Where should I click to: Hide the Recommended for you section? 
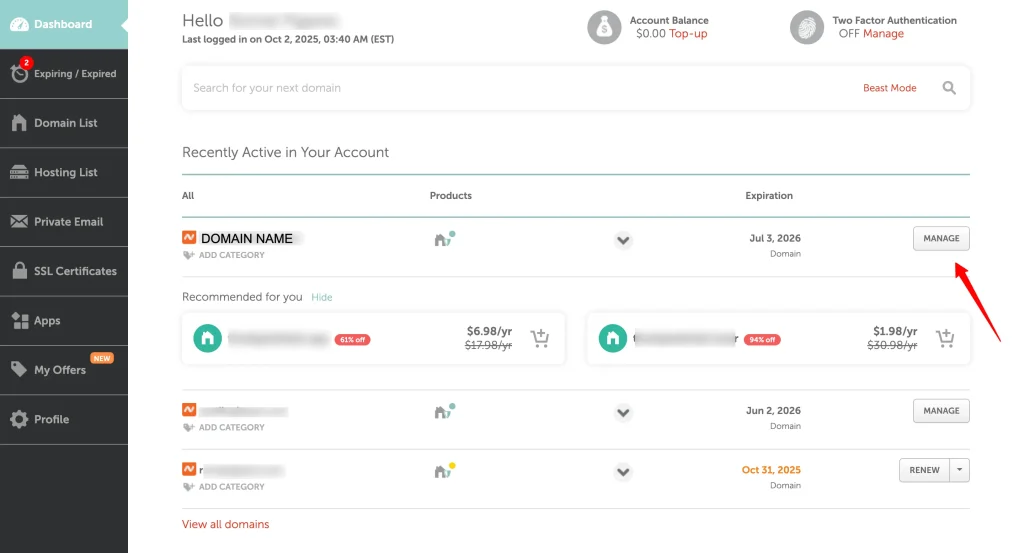tap(321, 297)
